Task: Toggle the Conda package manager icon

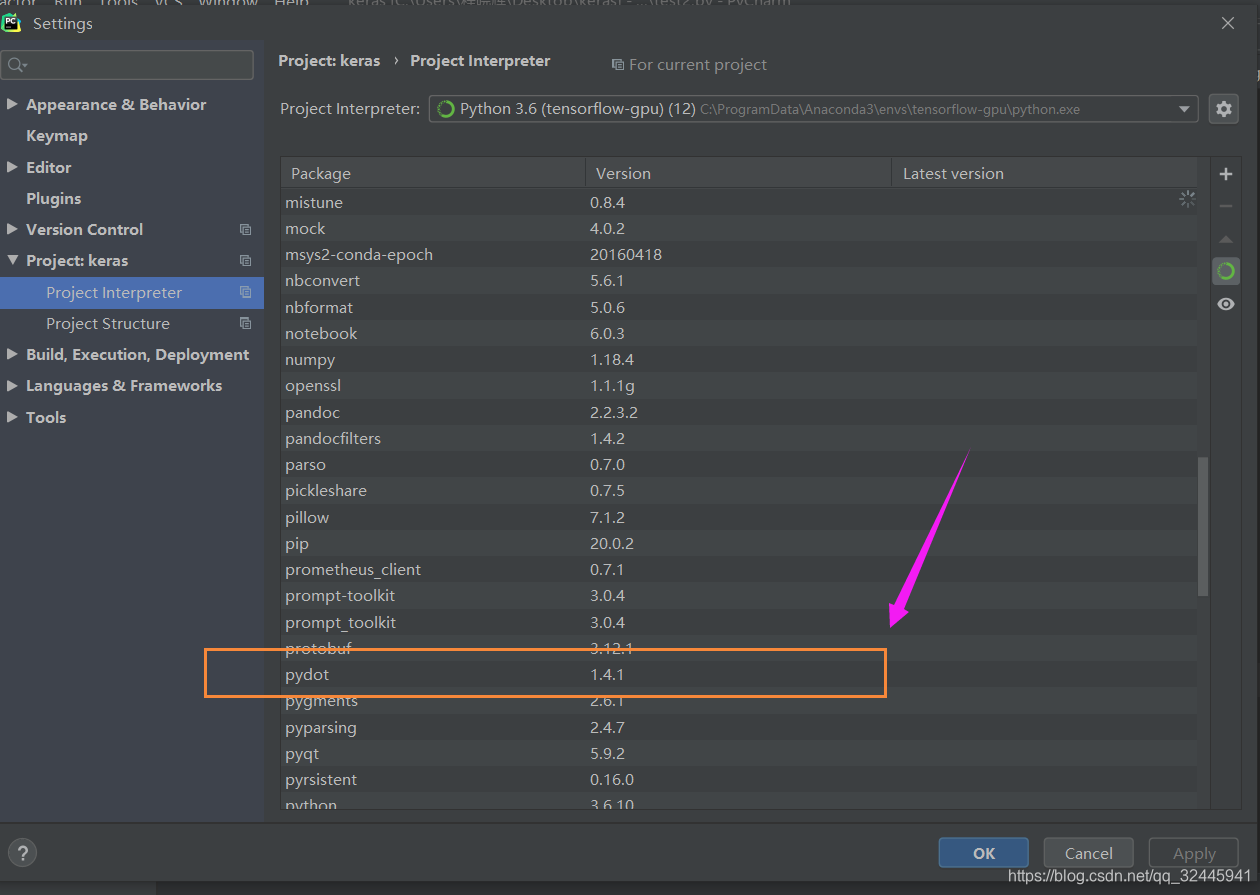Action: point(1226,271)
